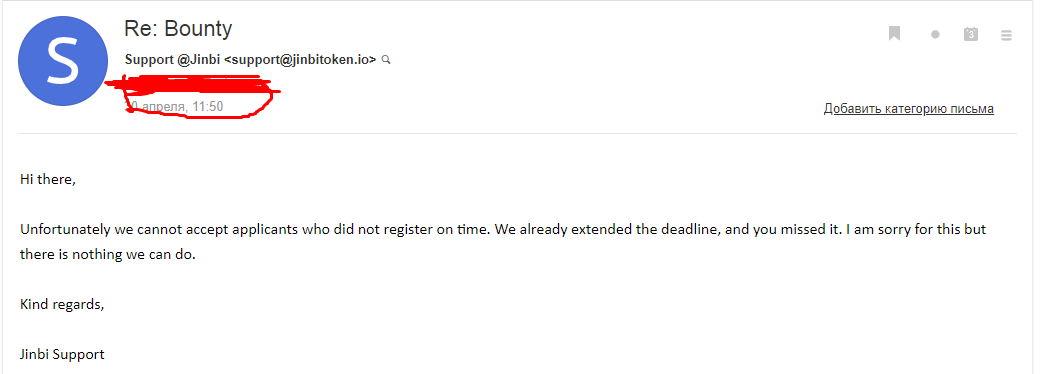Image resolution: width=1053 pixels, height=374 pixels.
Task: Click the sender name Support @Jinbi
Action: coord(173,60)
